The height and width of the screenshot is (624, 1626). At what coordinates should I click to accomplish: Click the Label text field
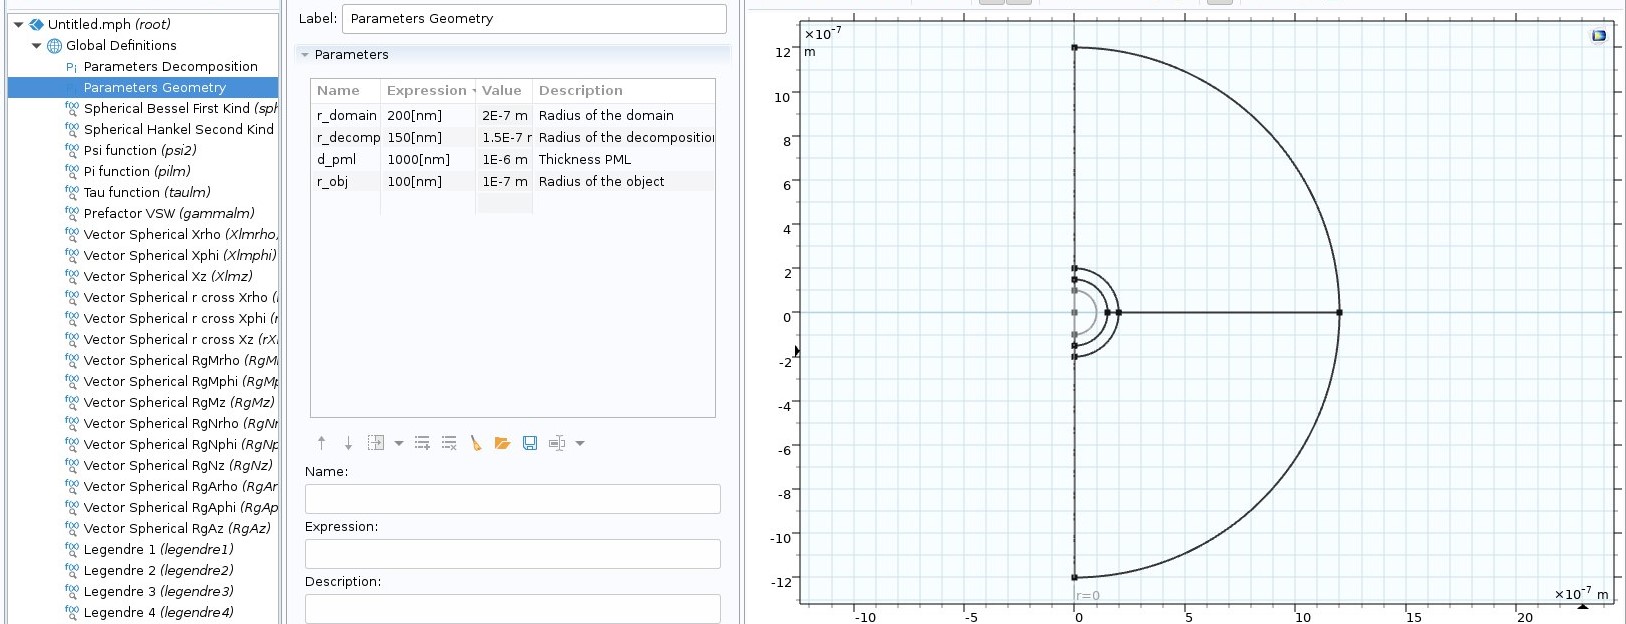click(533, 18)
